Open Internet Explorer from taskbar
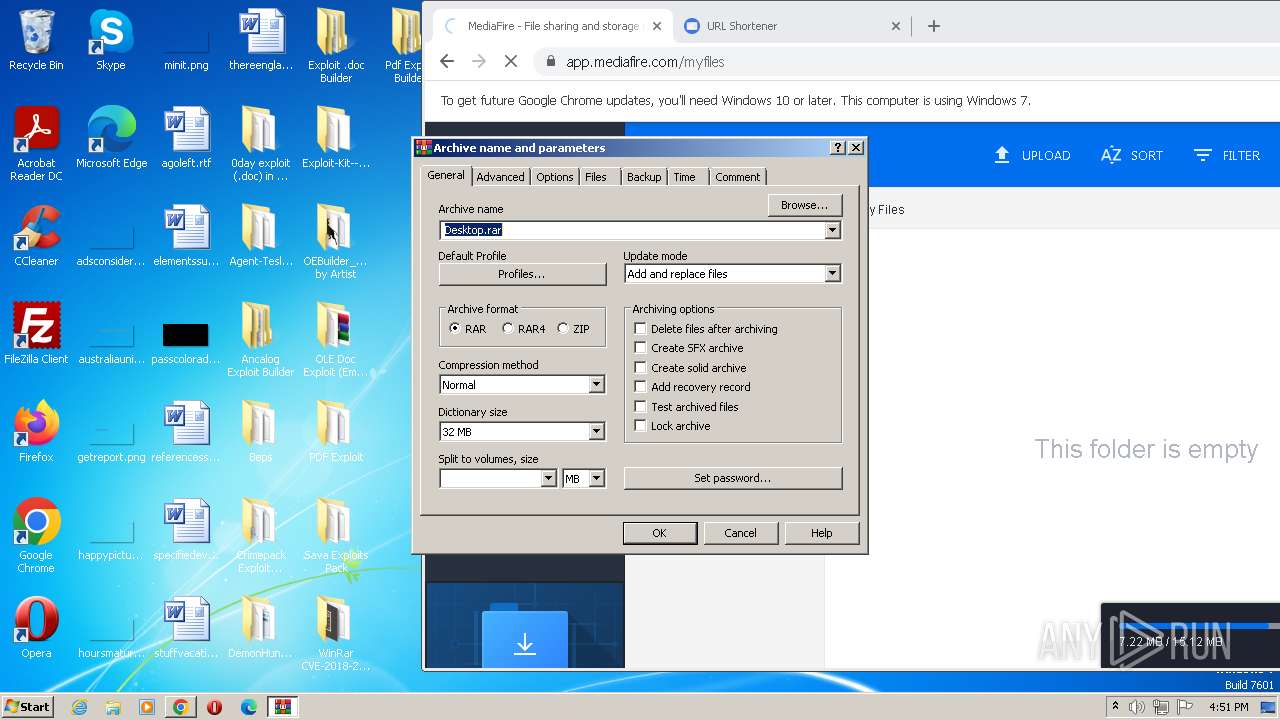 79,707
